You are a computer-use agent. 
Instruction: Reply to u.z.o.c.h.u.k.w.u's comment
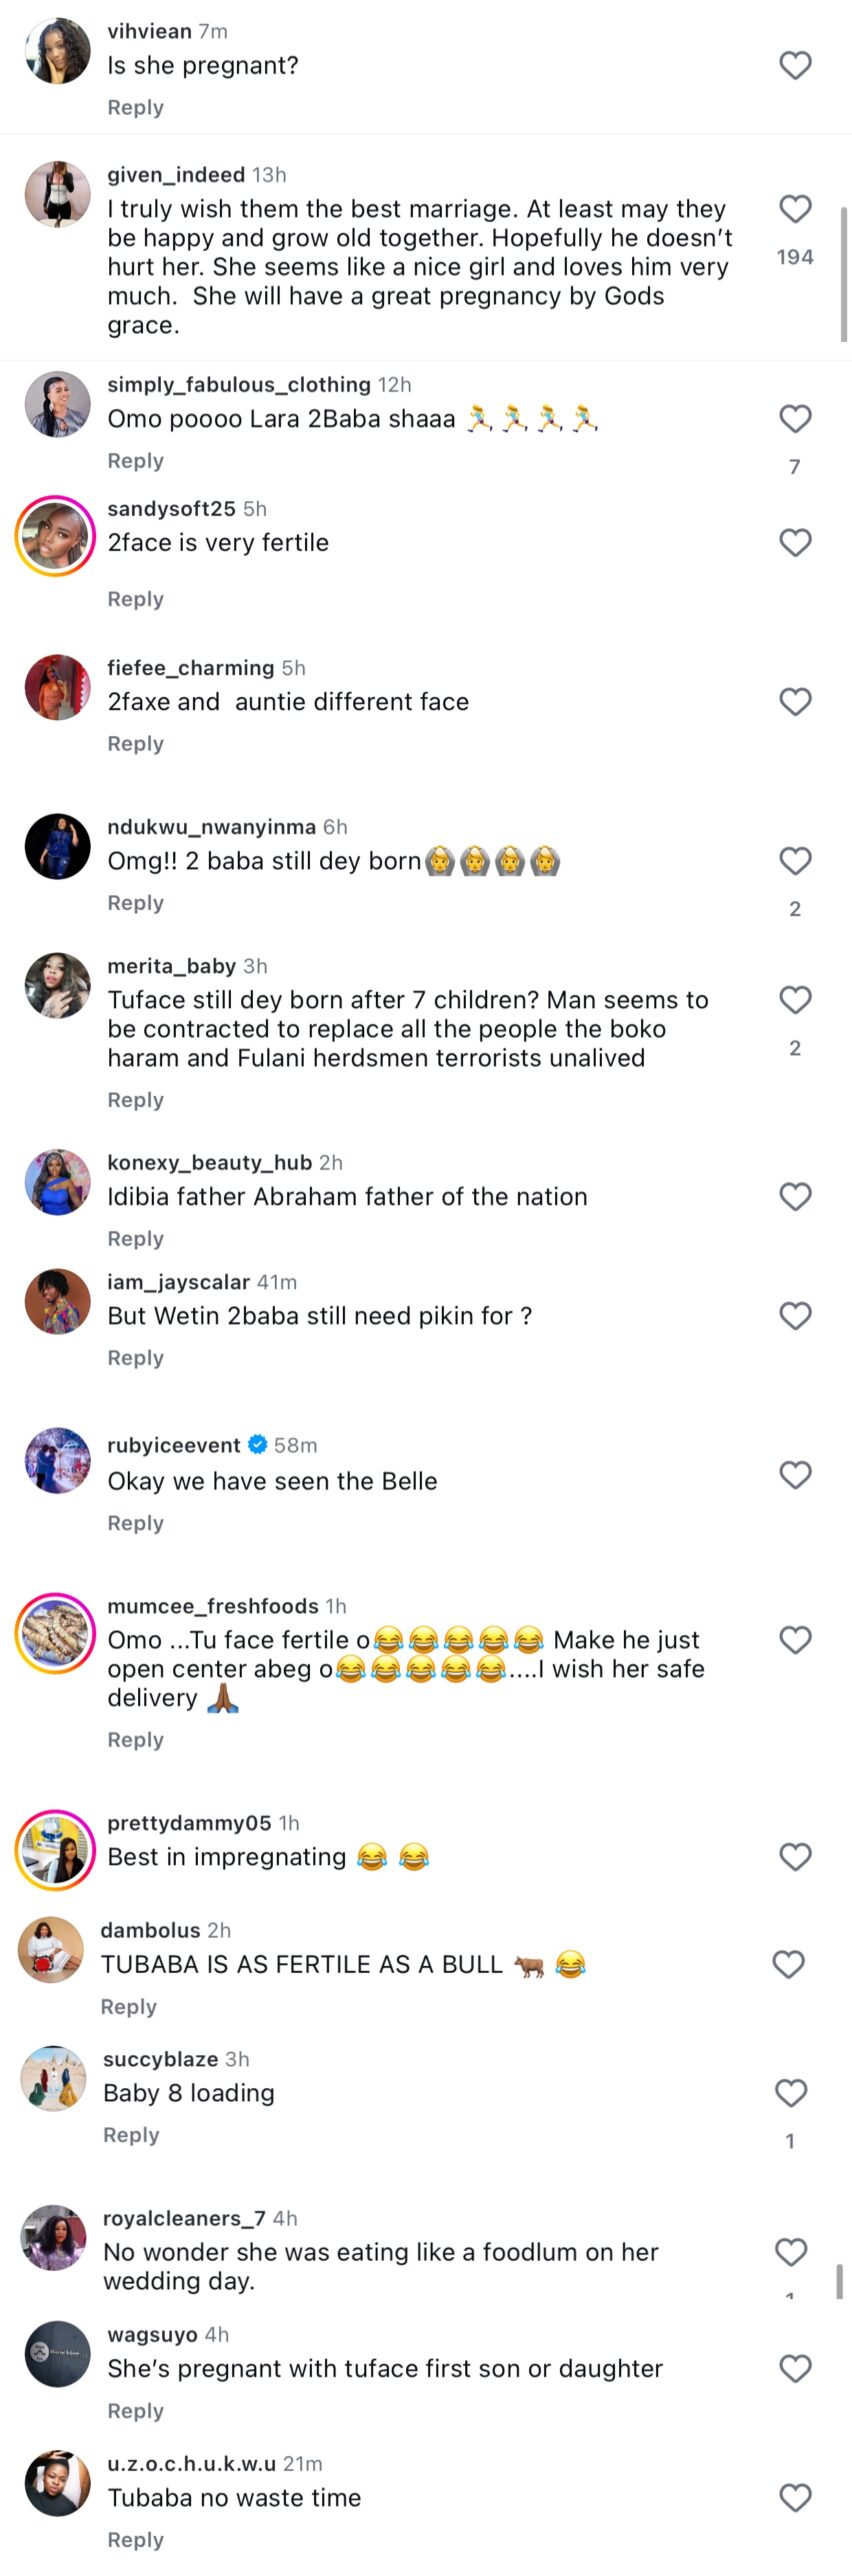(135, 2540)
